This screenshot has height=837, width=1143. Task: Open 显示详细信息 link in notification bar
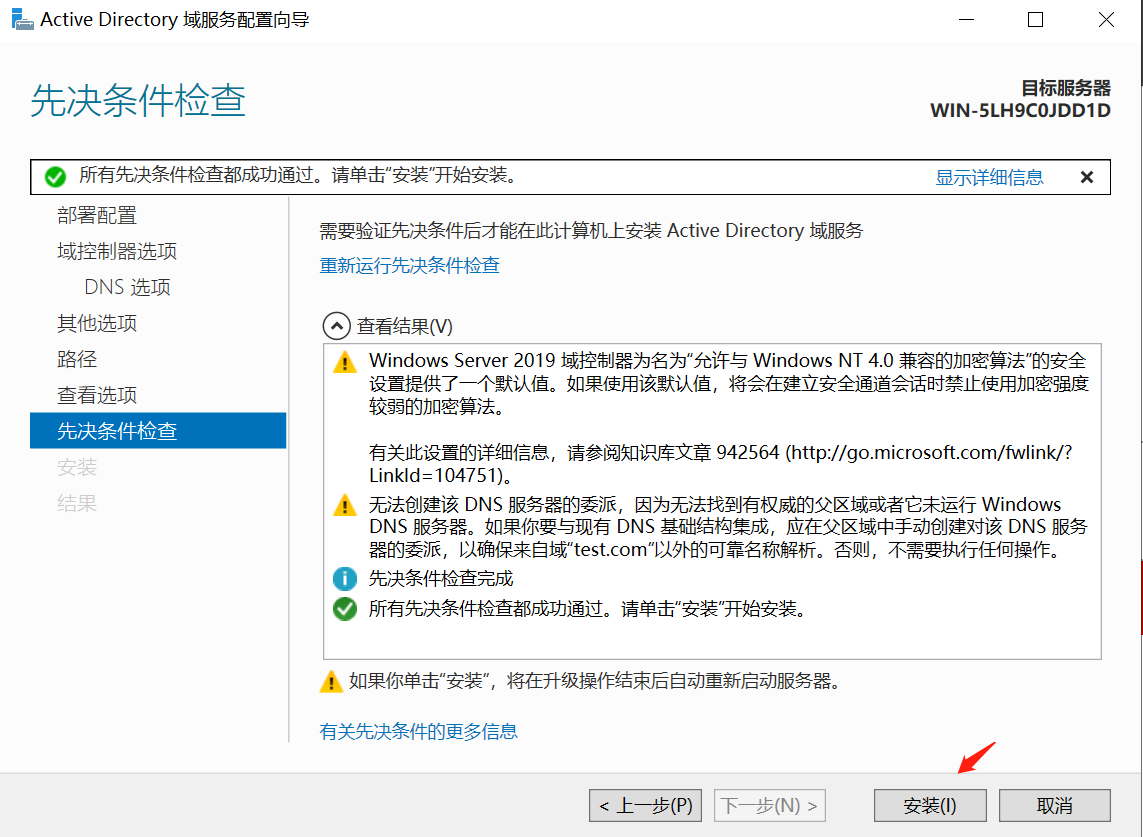[989, 177]
